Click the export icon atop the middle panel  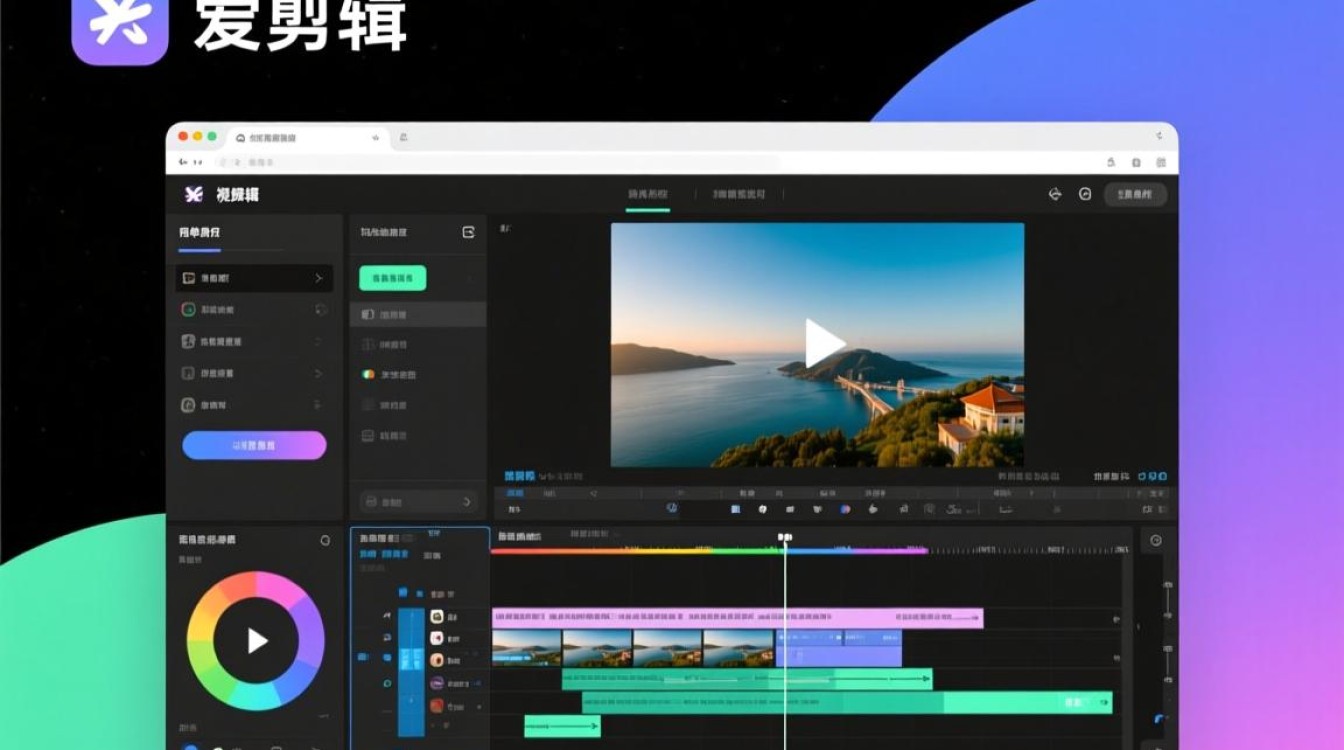coord(468,232)
